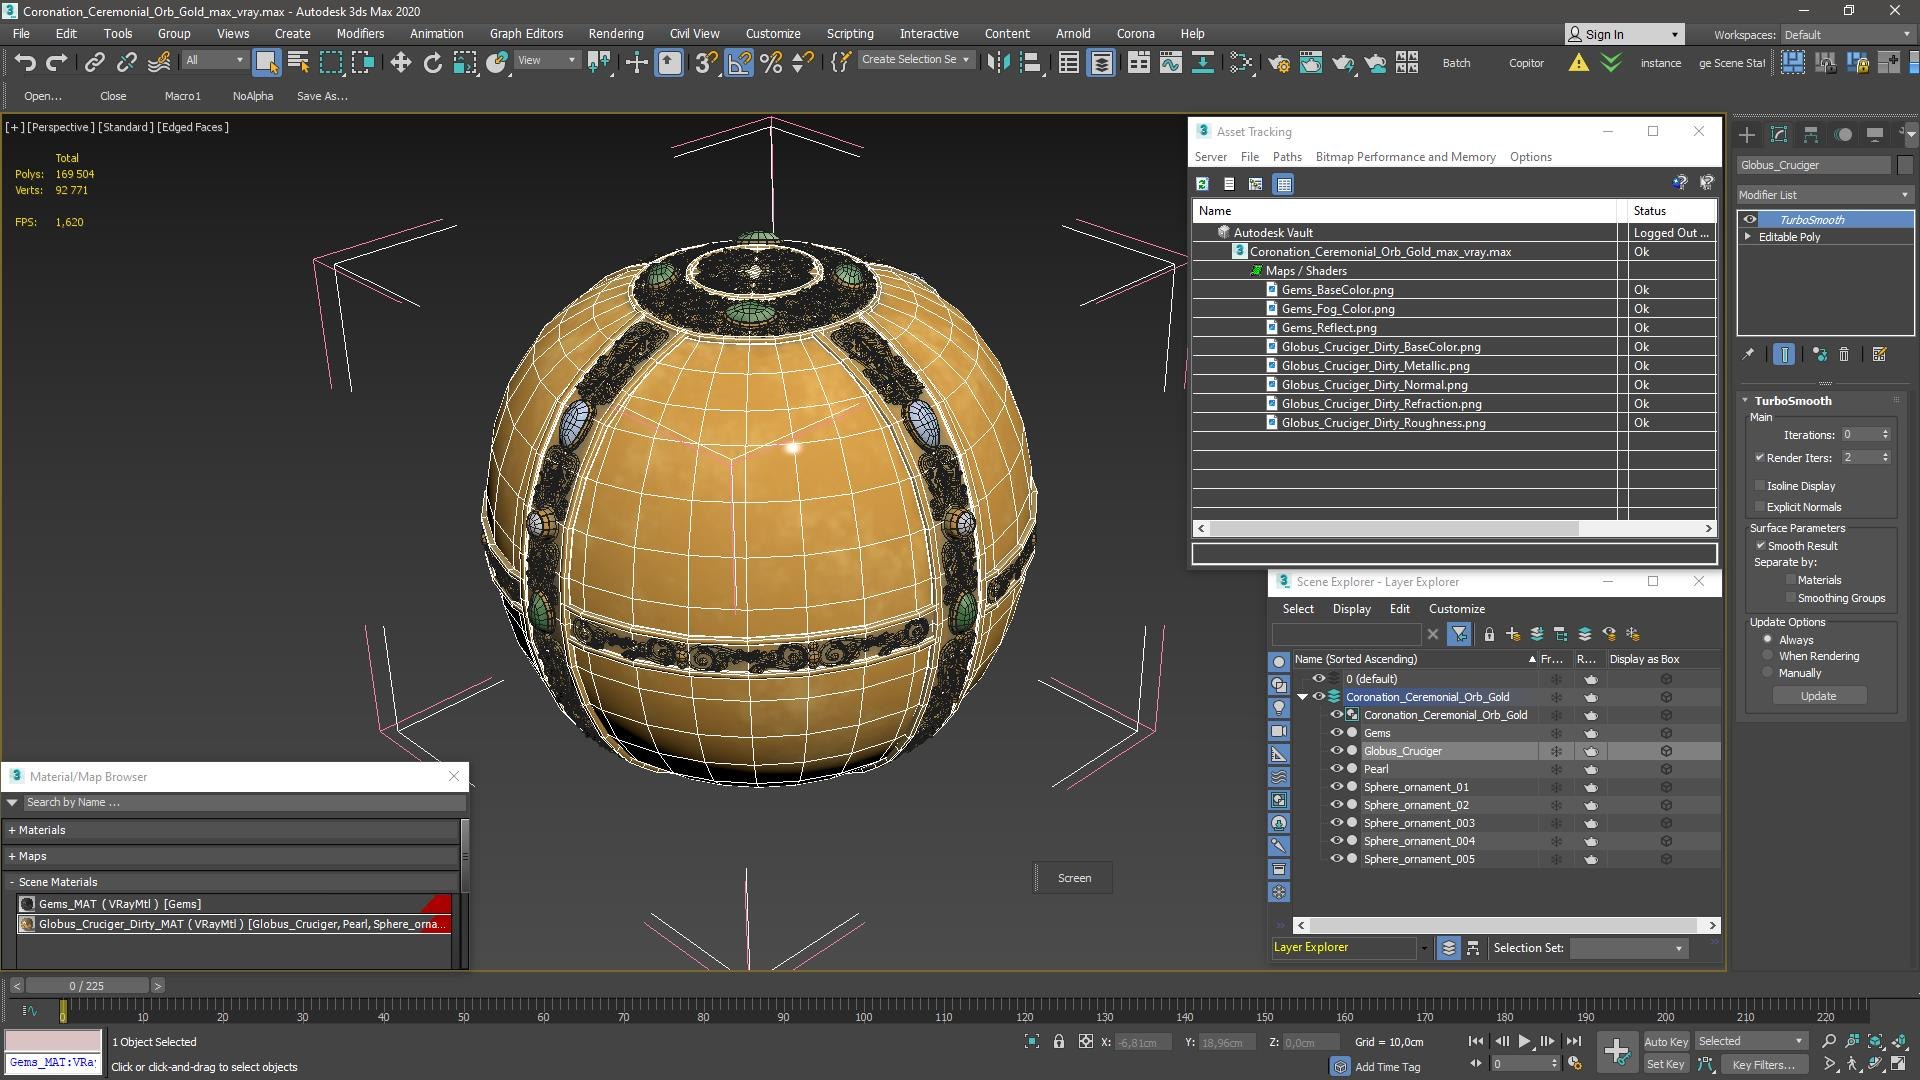Viewport: 1920px width, 1080px height.
Task: Open the Rendering menu
Action: pos(616,33)
